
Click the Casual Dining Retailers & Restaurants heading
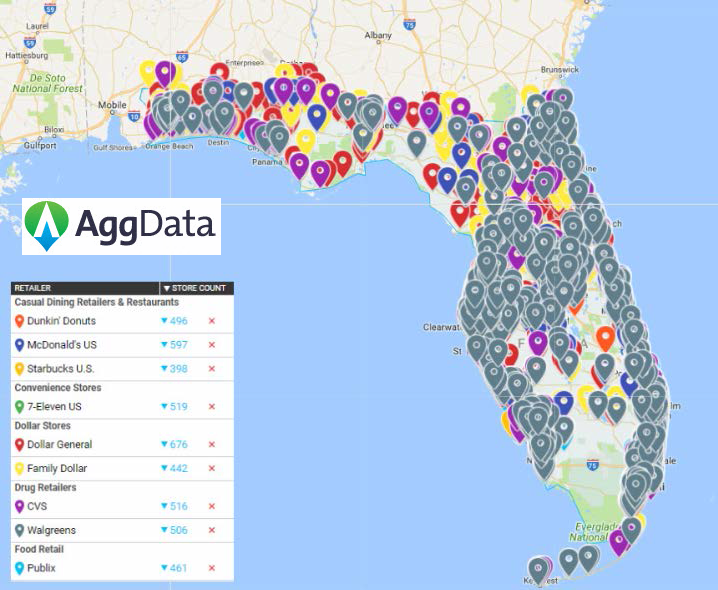97,302
